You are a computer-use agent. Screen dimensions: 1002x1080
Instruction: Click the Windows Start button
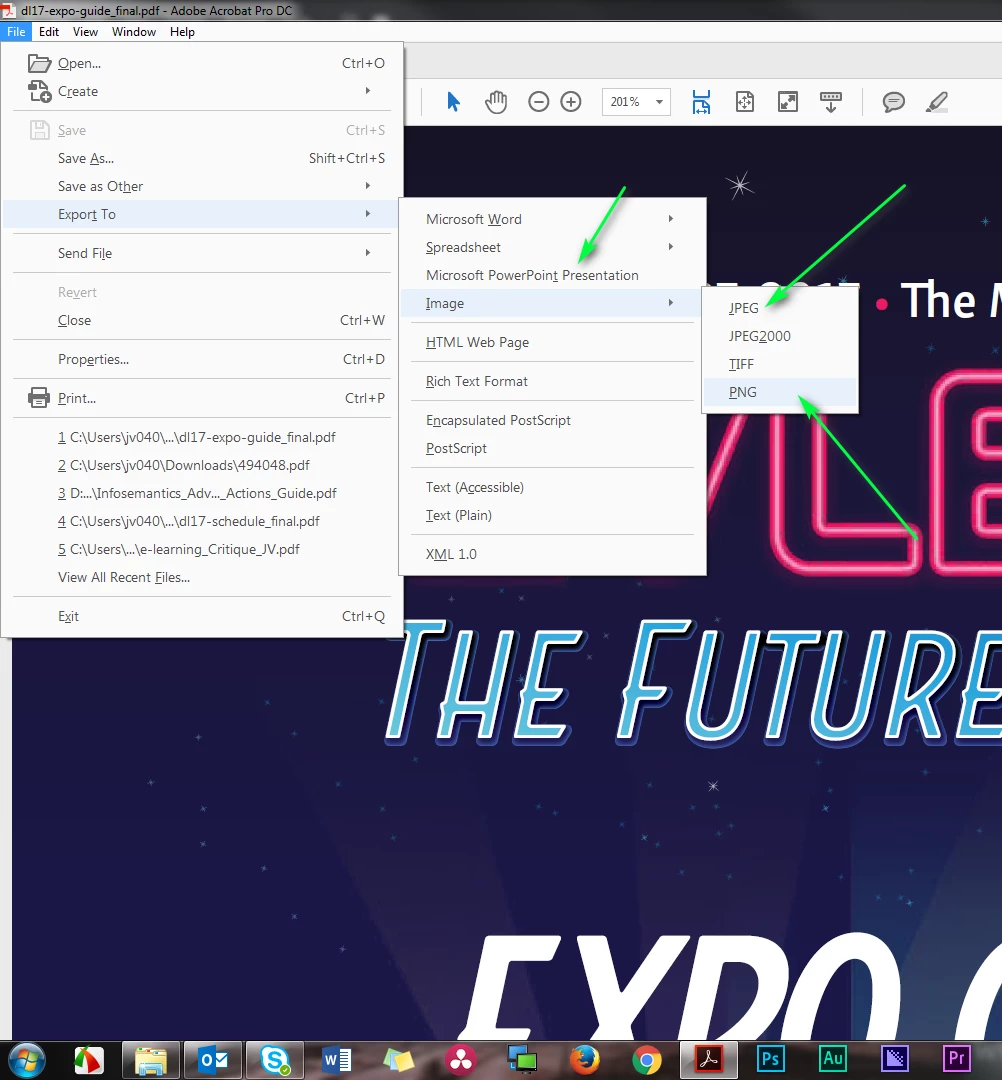point(27,1060)
